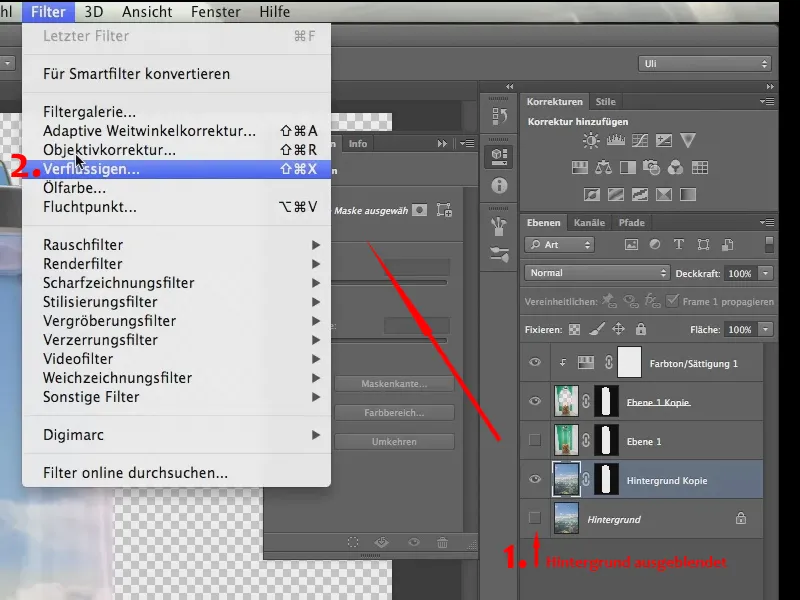
Task: Add an Exposure adjustment layer
Action: coord(663,140)
